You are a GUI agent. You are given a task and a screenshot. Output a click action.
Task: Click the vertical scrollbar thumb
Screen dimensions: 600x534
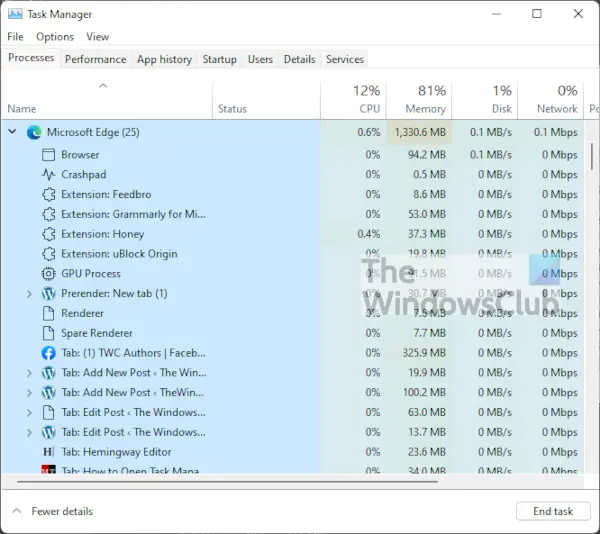pyautogui.click(x=592, y=157)
